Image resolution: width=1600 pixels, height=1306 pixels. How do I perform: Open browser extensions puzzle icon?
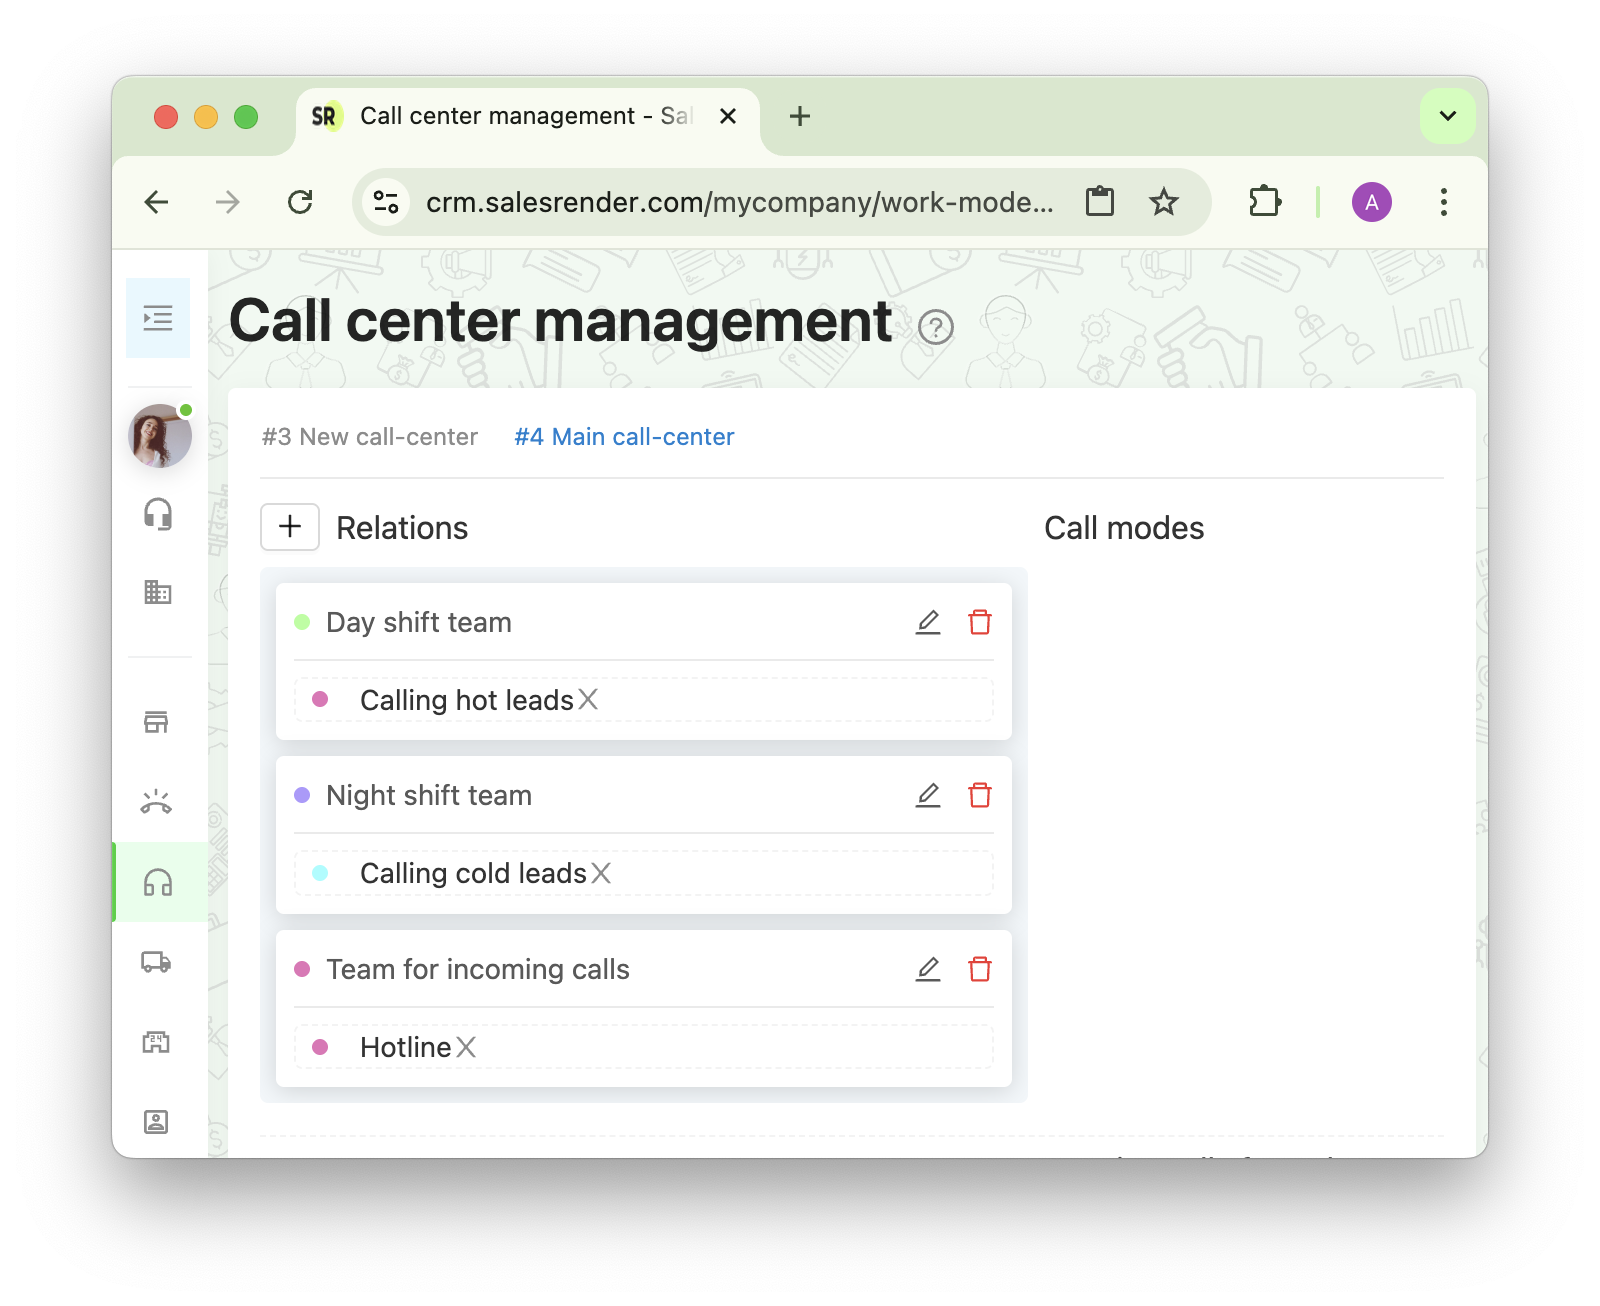1265,202
